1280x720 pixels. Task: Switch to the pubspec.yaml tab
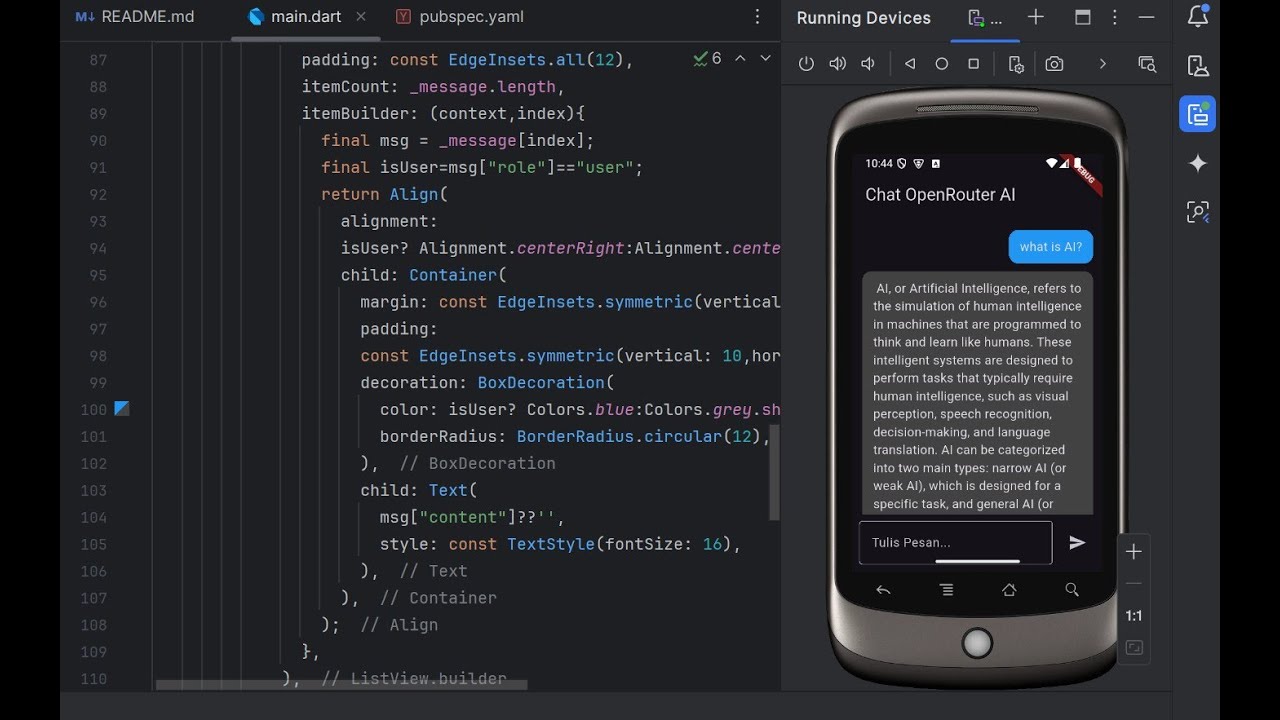point(459,17)
